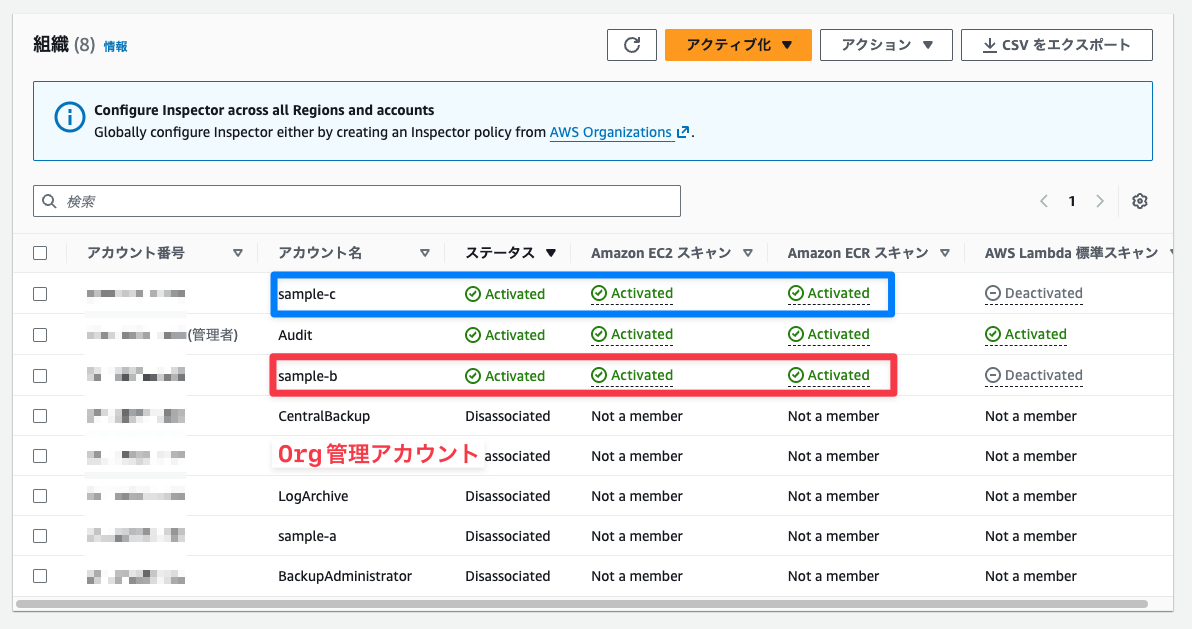Viewport: 1192px width, 629px height.
Task: Click the info circle icon in banner
Action: (69, 118)
